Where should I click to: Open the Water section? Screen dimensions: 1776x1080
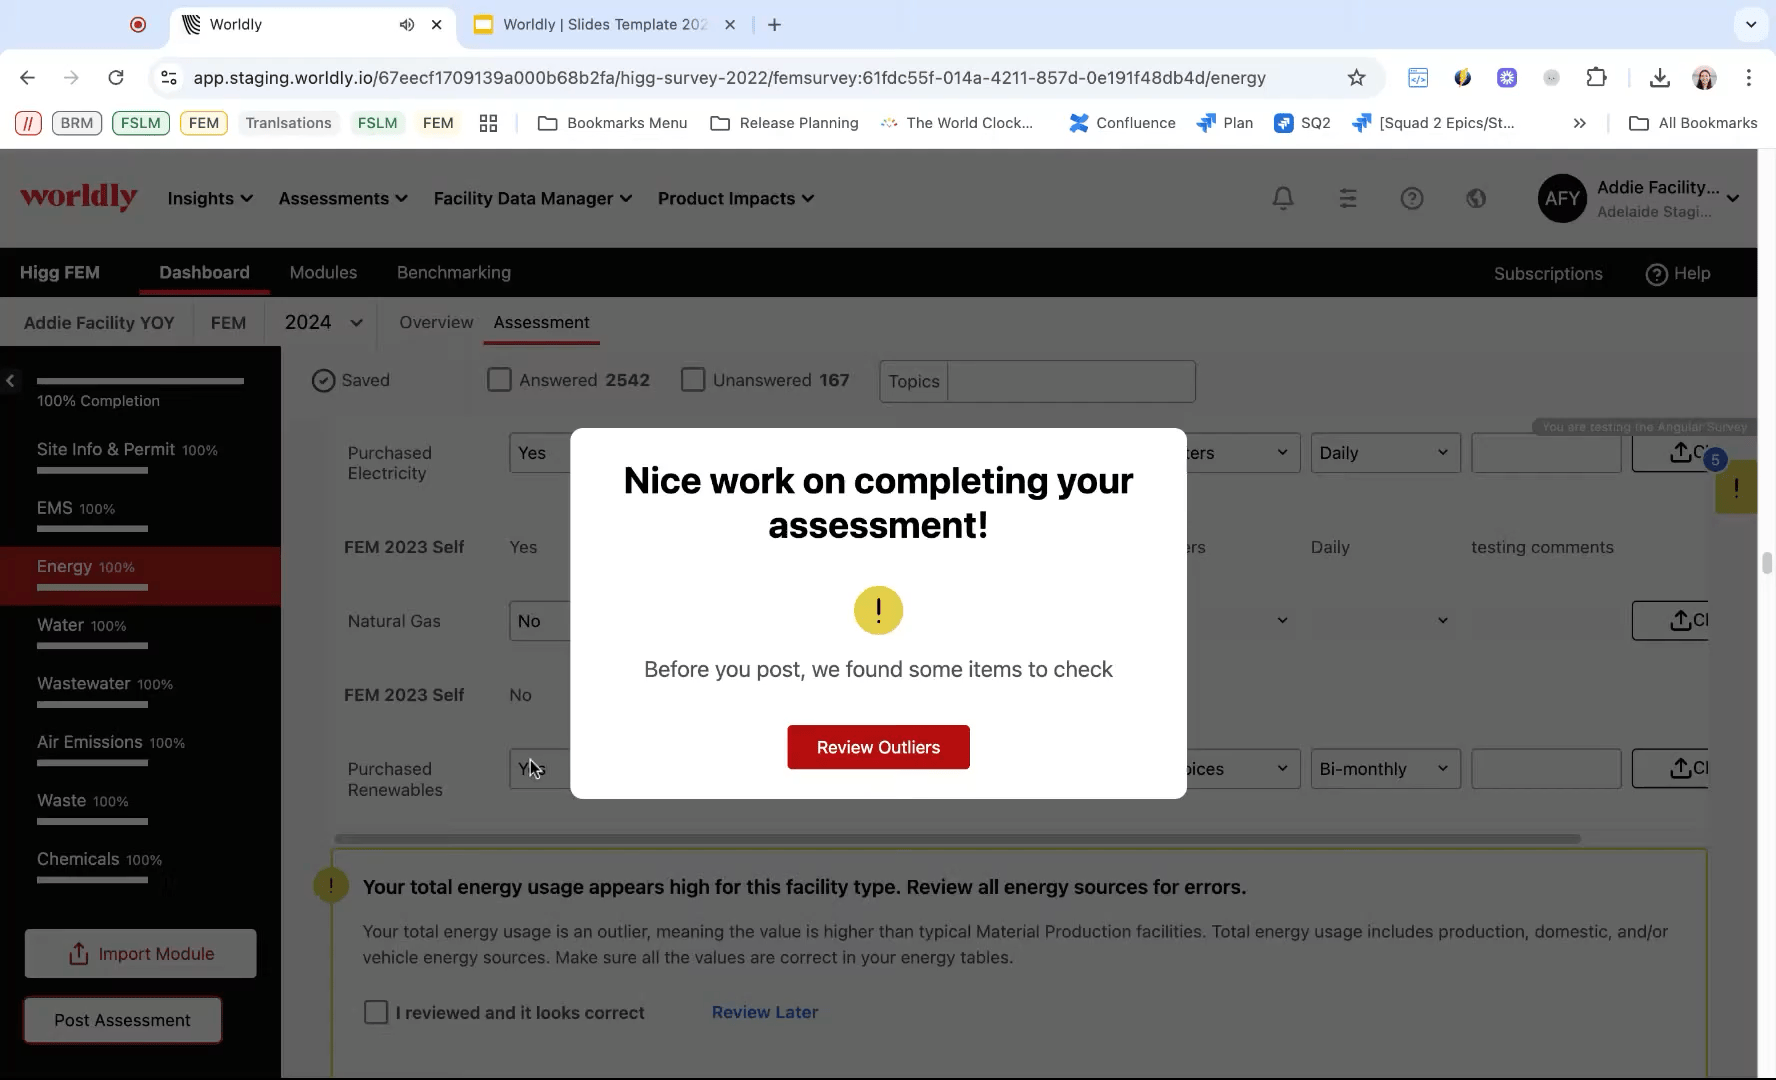point(140,634)
